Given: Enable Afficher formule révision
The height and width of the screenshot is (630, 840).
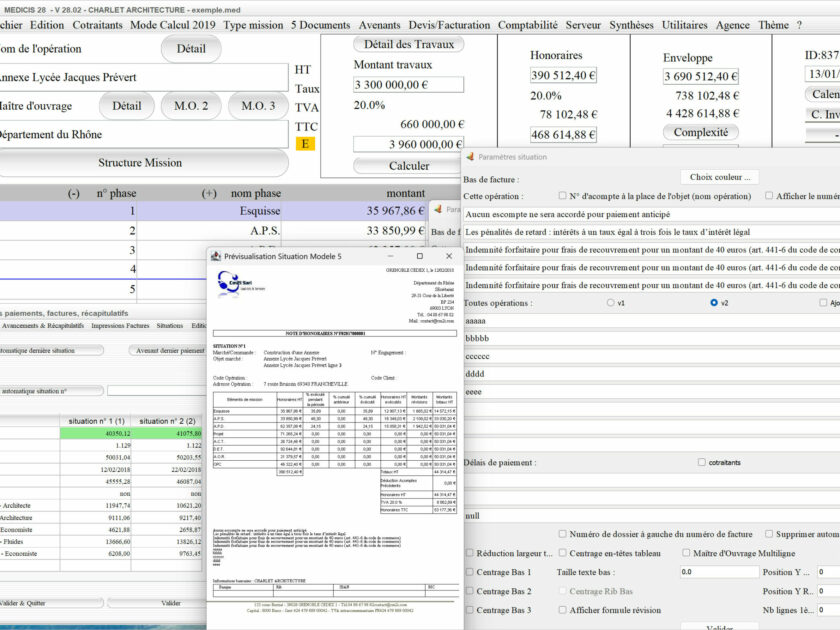Looking at the screenshot, I should (x=562, y=610).
